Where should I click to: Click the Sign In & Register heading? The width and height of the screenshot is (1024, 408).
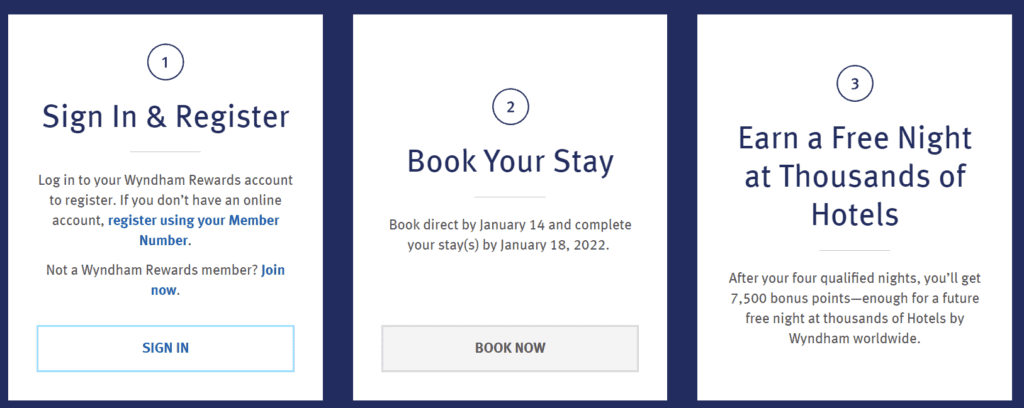coord(165,117)
